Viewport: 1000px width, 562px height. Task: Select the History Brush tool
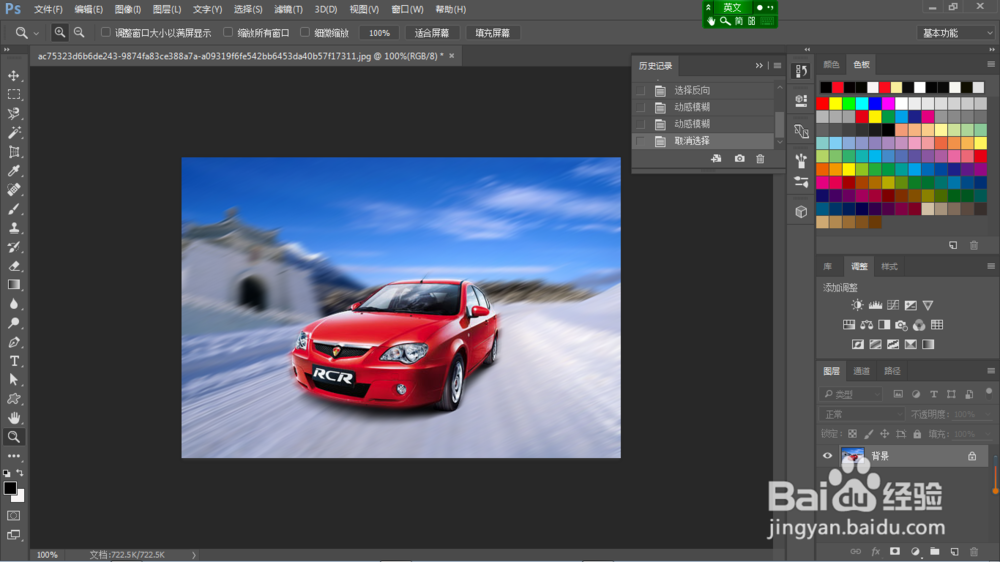[x=13, y=247]
